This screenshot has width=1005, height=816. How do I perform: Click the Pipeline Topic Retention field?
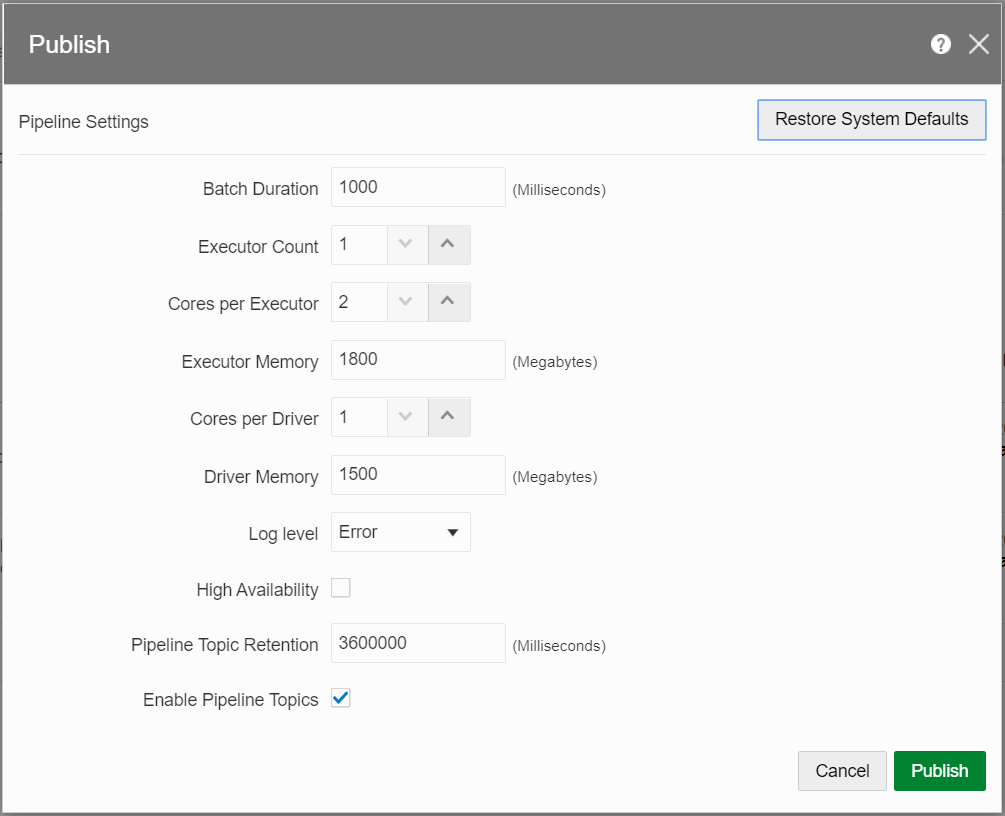tap(418, 643)
